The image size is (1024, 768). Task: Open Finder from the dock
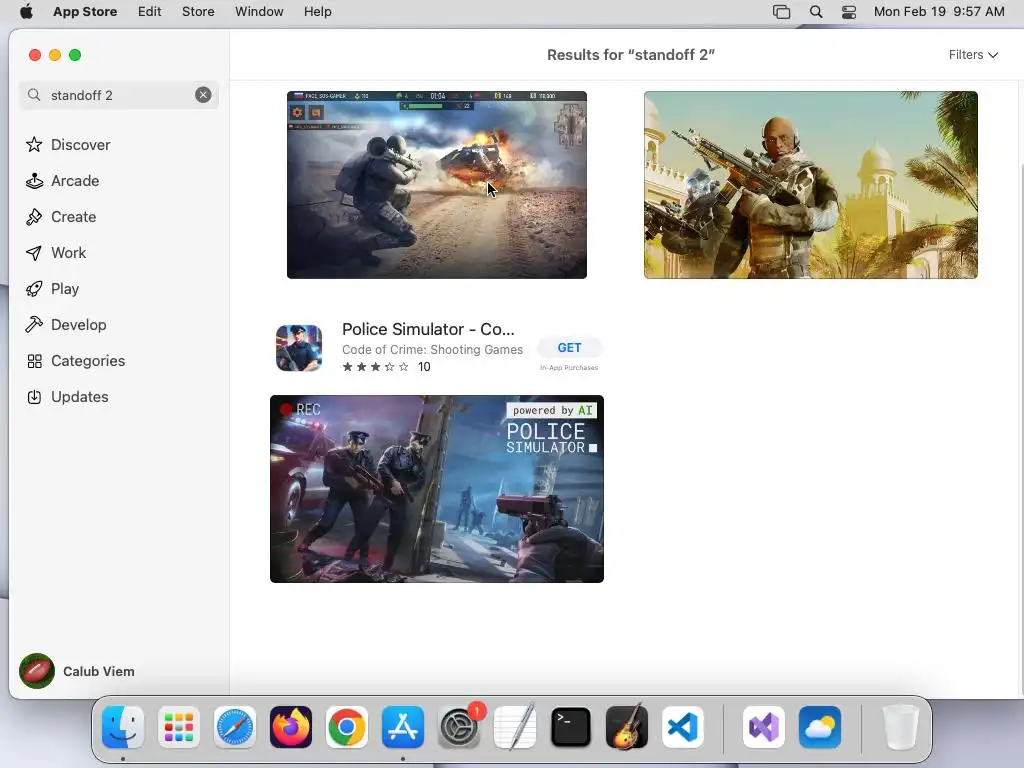(123, 727)
